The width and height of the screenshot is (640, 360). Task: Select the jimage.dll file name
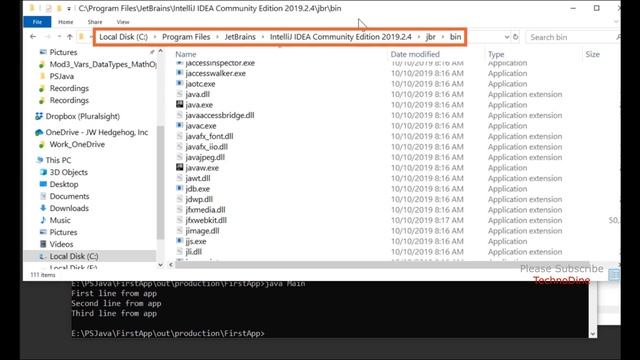(x=202, y=231)
